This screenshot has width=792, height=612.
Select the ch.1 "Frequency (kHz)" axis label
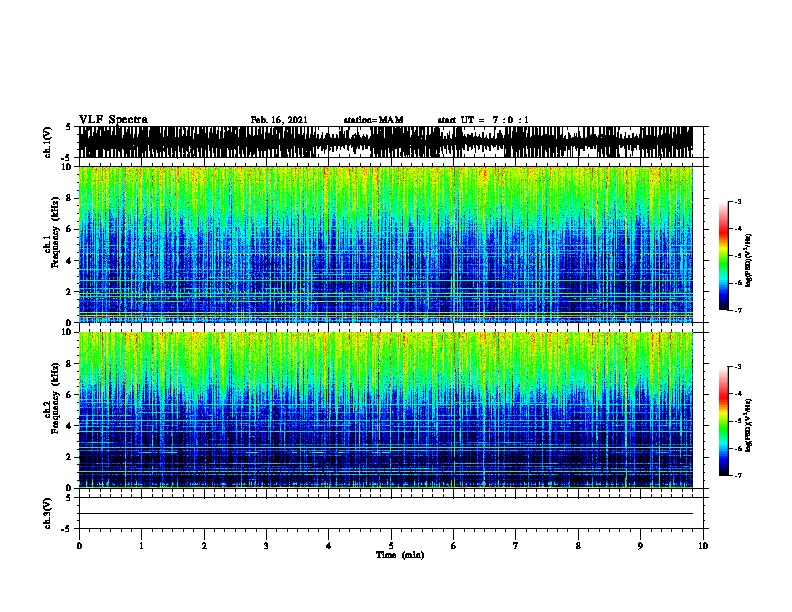tap(55, 233)
